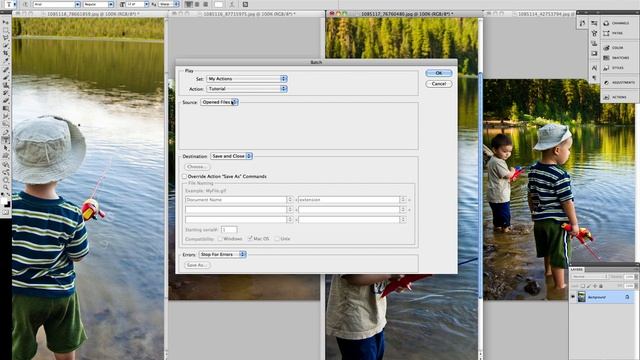
Task: Toggle lock position in Layers panel
Action: [595, 286]
